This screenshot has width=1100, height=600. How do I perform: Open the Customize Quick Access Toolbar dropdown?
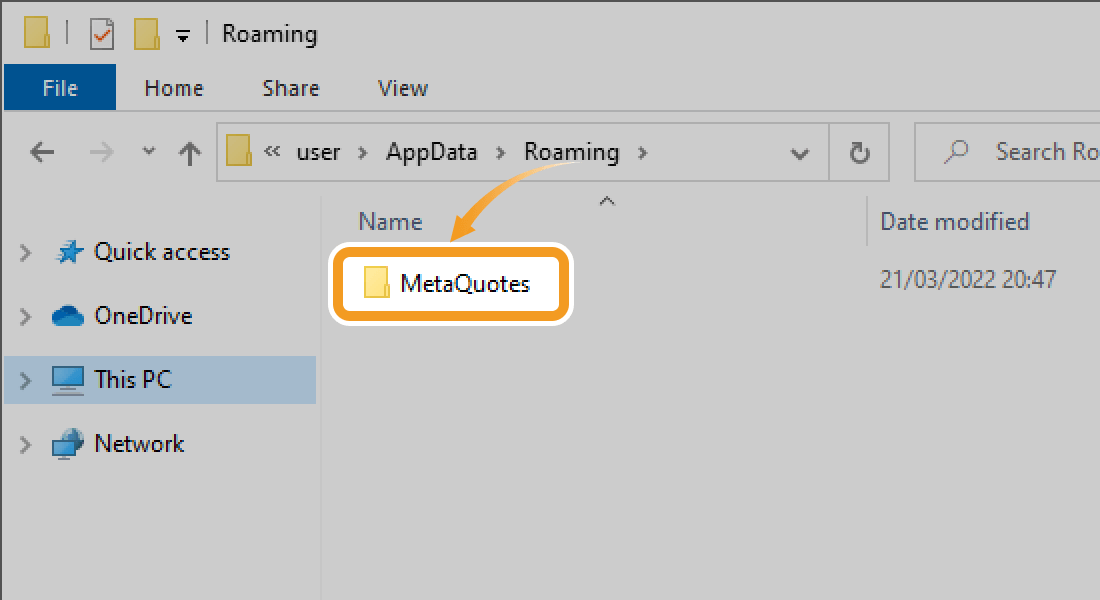point(182,35)
